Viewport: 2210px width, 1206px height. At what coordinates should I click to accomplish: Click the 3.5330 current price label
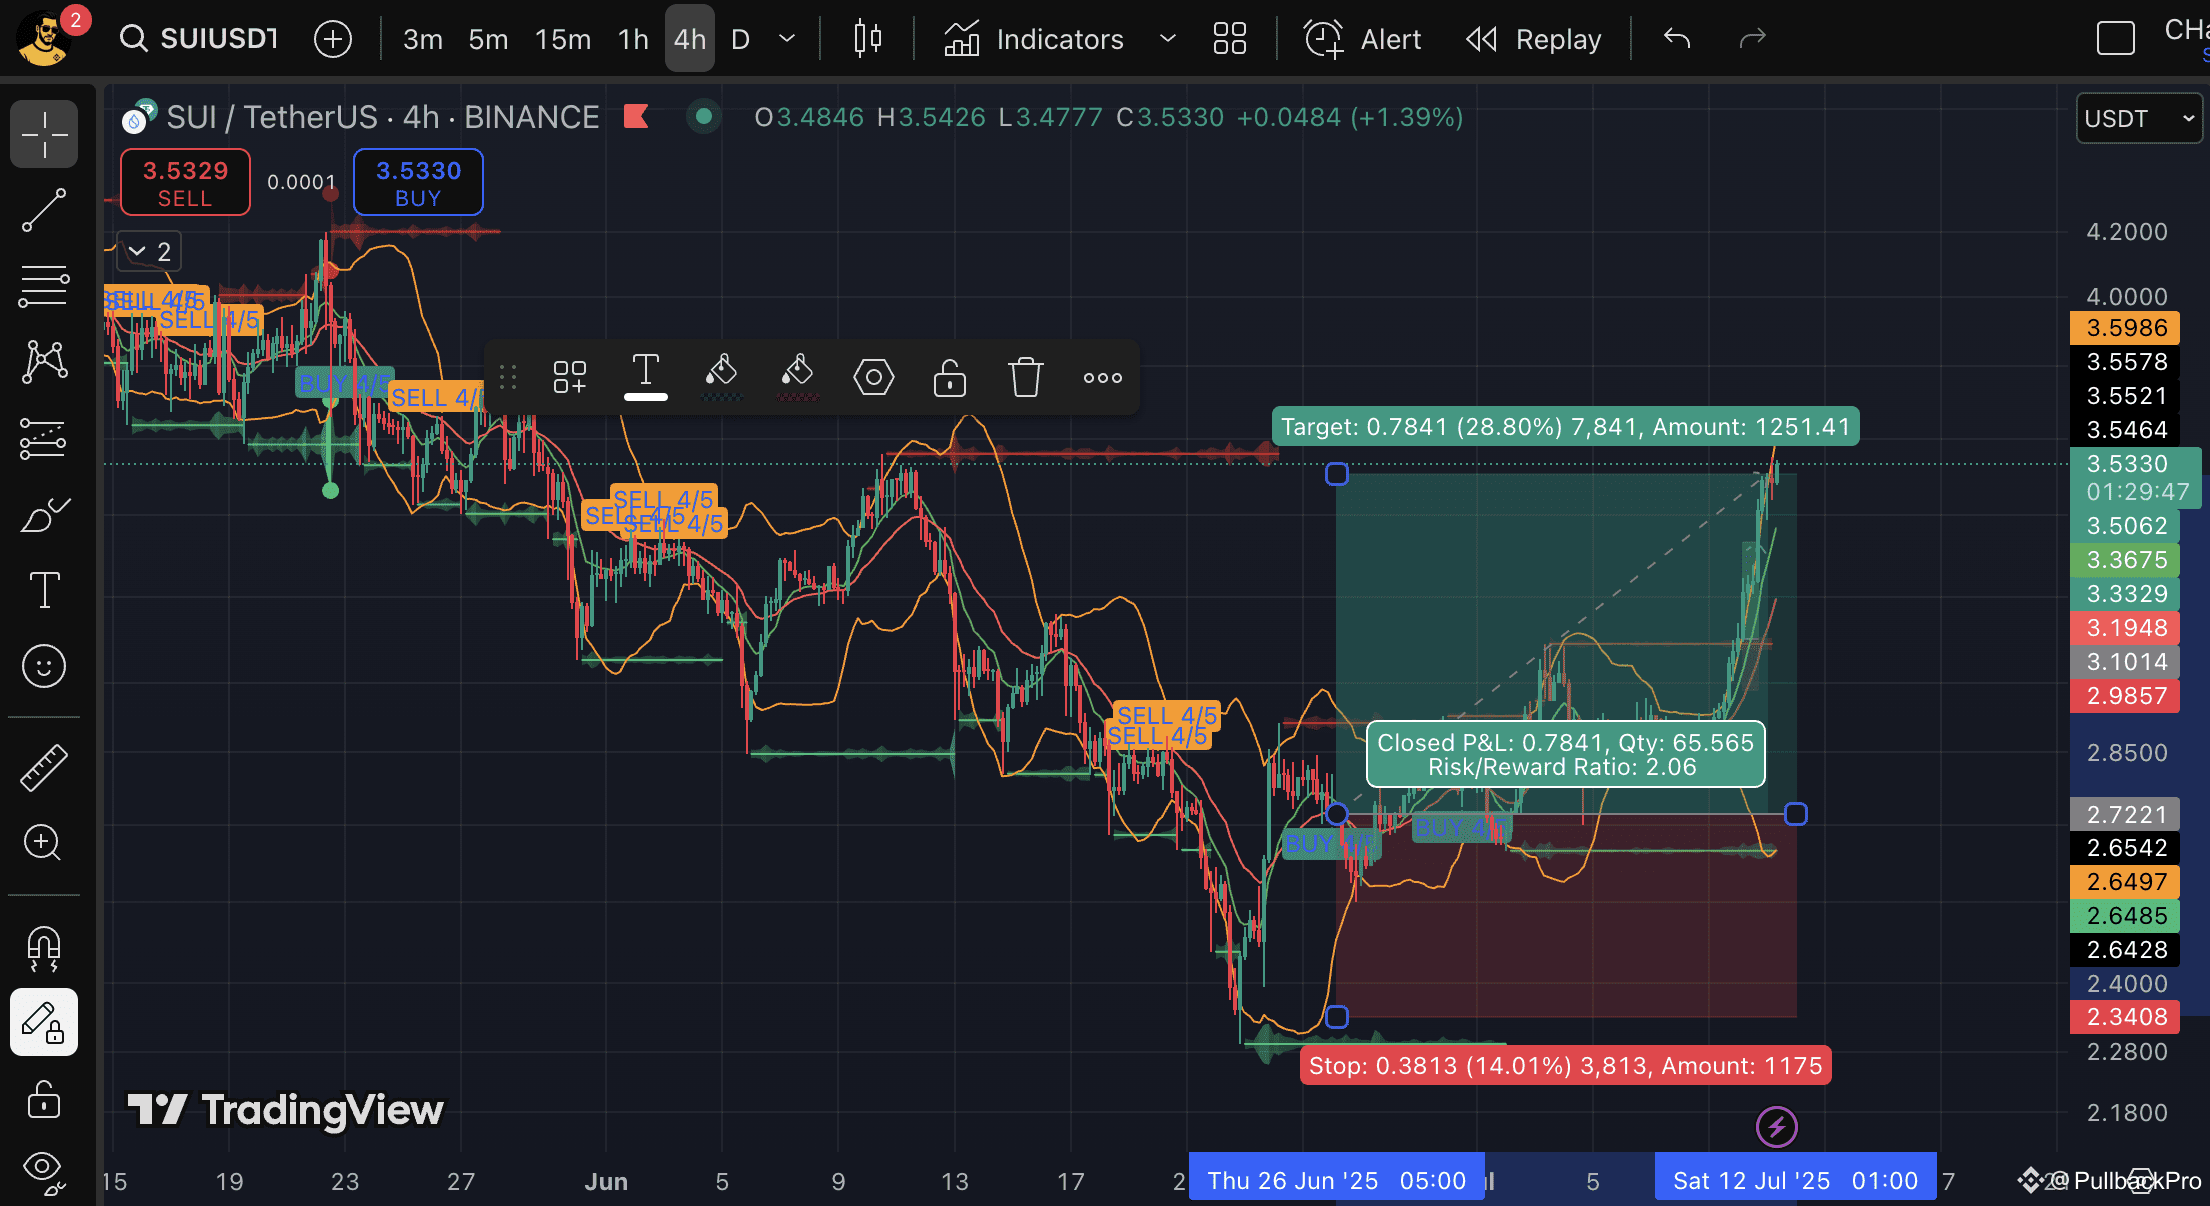(2135, 477)
